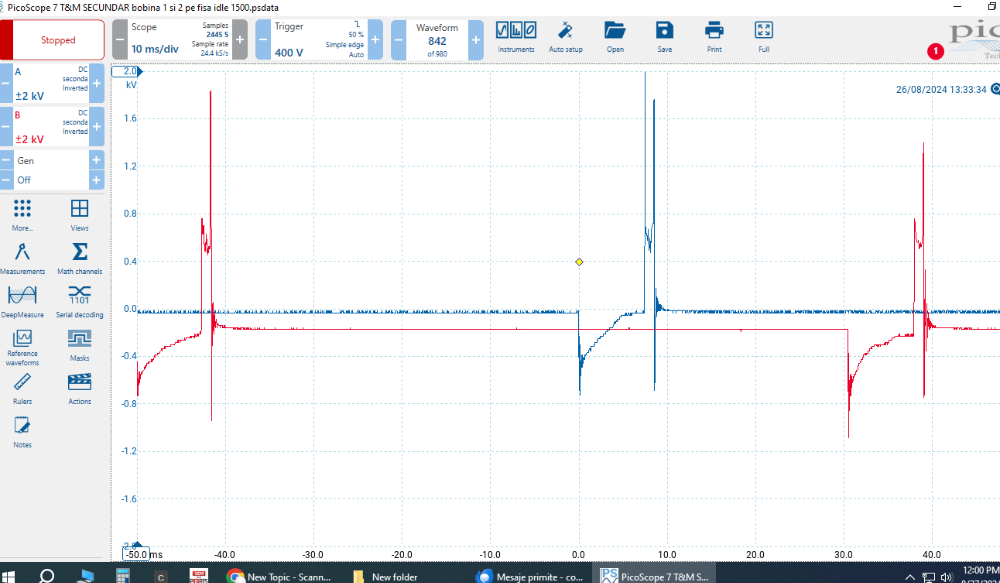
Task: Increase the Scope timebase with plus button
Action: click(x=240, y=40)
